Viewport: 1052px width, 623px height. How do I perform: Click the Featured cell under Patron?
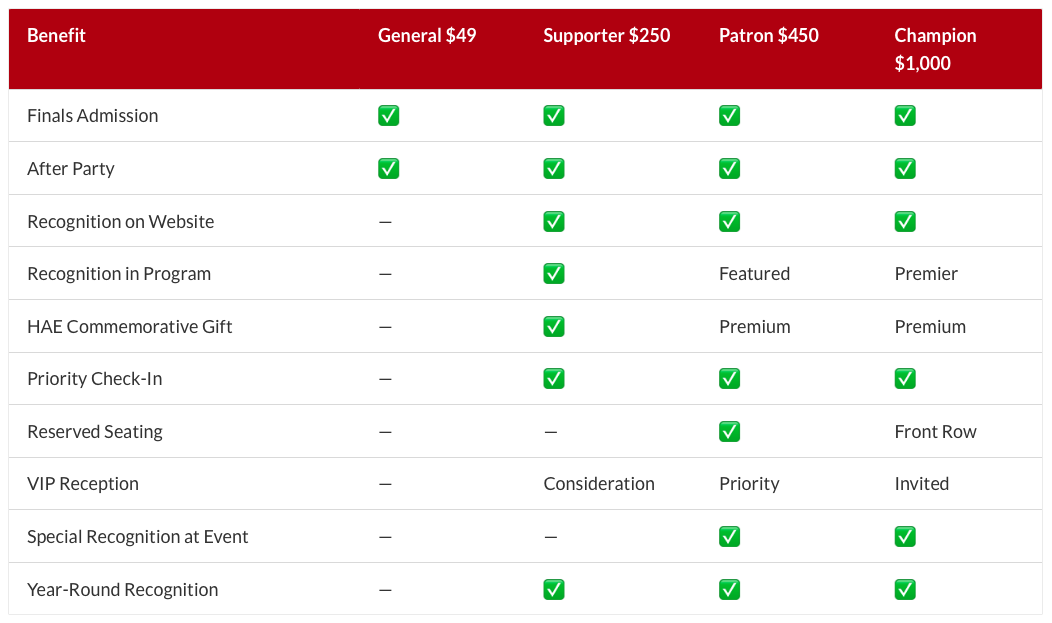point(754,274)
